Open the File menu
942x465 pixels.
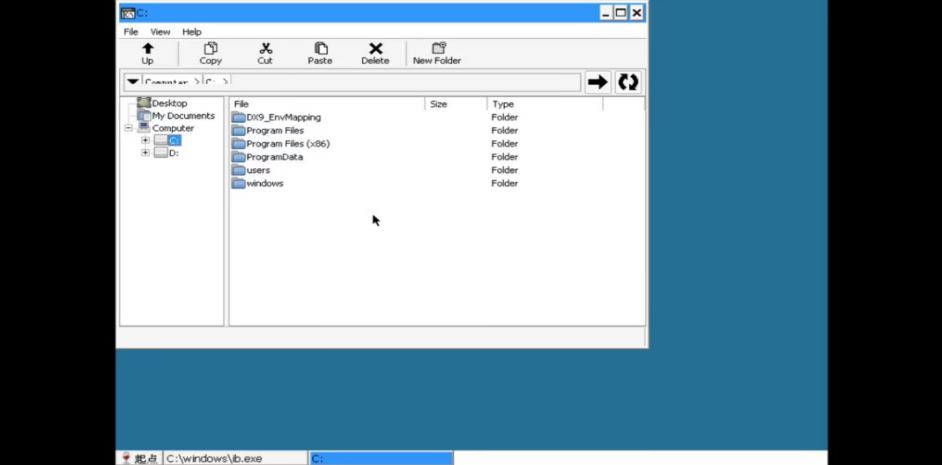click(131, 32)
